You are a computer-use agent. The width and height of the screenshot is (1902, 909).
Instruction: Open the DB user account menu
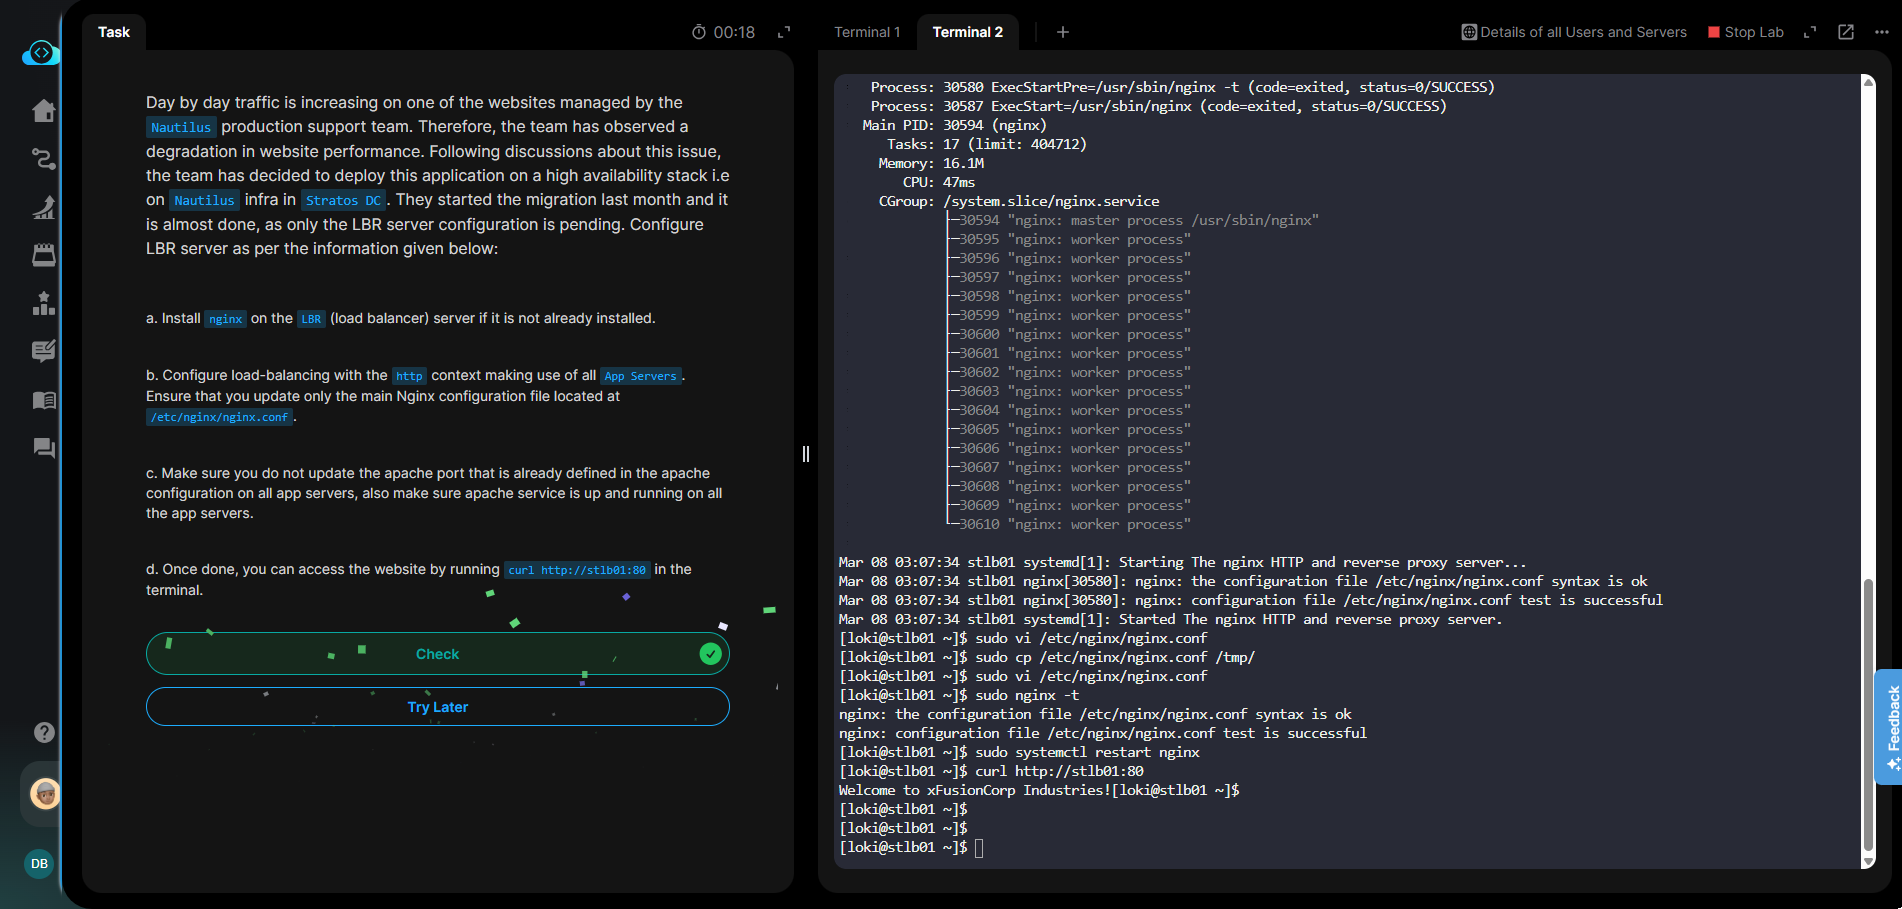[39, 863]
